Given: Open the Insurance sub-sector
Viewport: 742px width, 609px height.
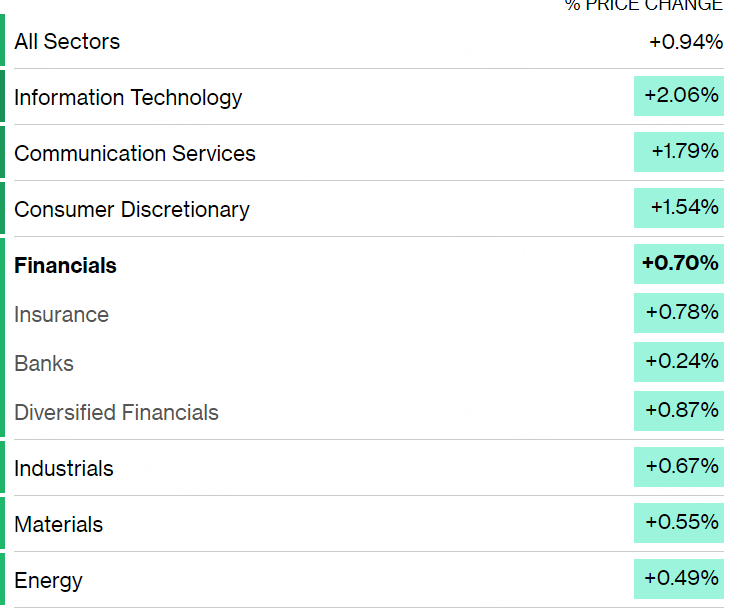Looking at the screenshot, I should (x=62, y=315).
